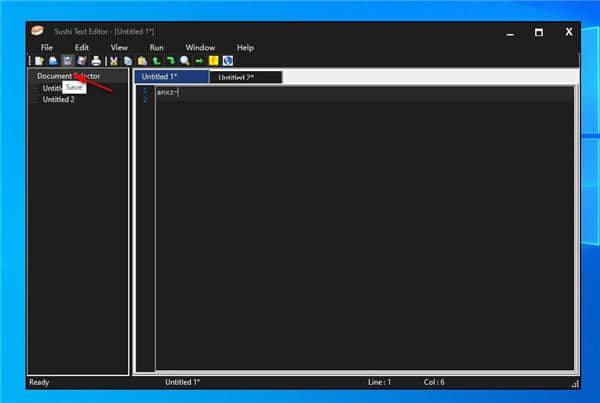Open the Run menu
Screen dimensions: 600x403
tap(157, 48)
